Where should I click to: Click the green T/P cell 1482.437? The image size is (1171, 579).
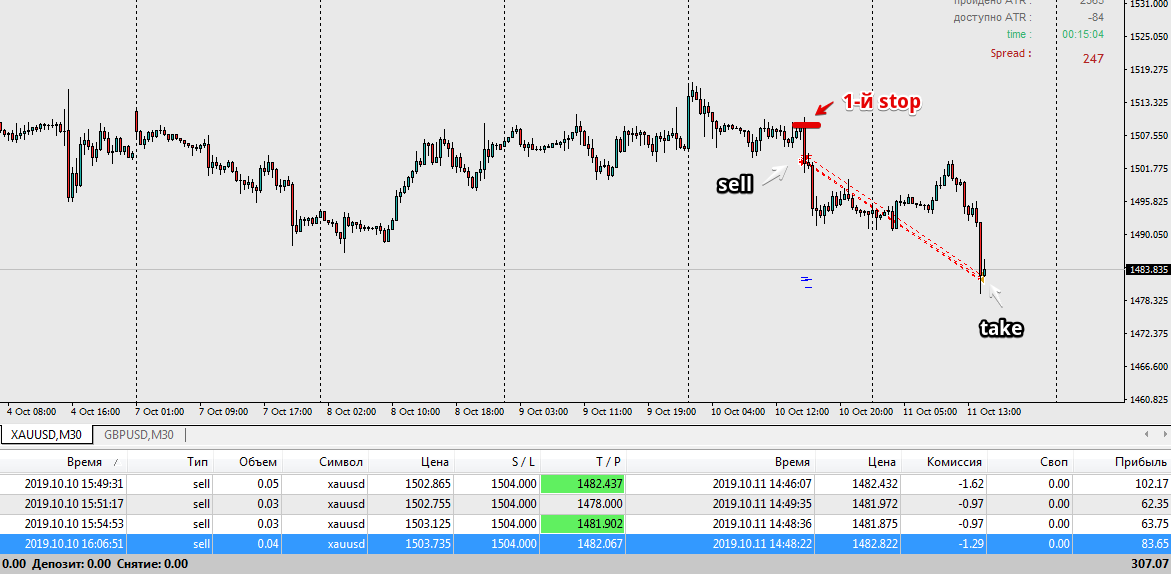pos(583,483)
